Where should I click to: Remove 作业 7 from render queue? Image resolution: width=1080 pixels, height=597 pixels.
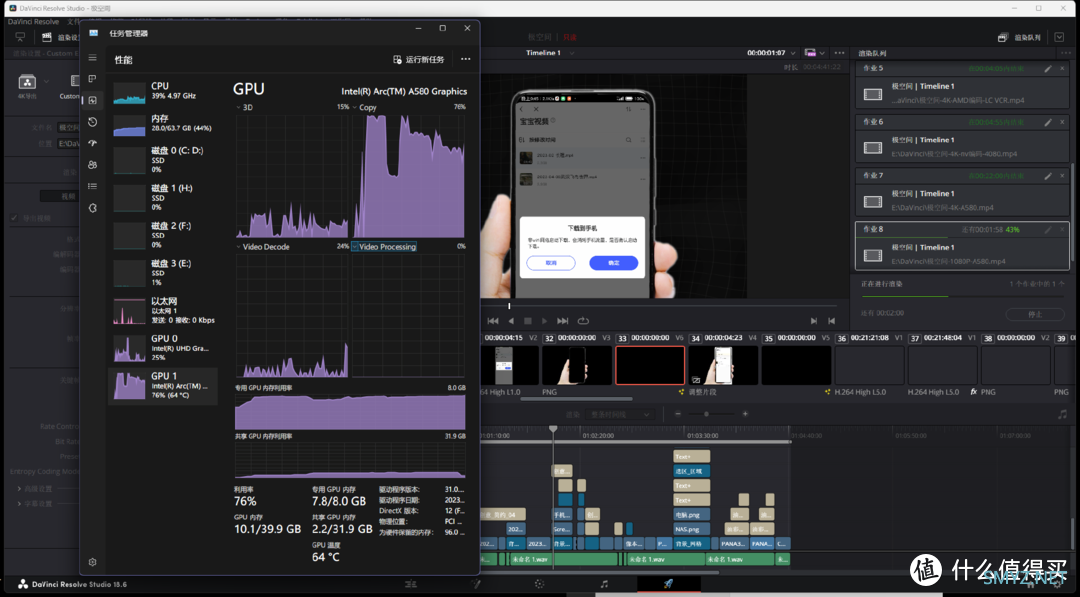[x=1062, y=176]
